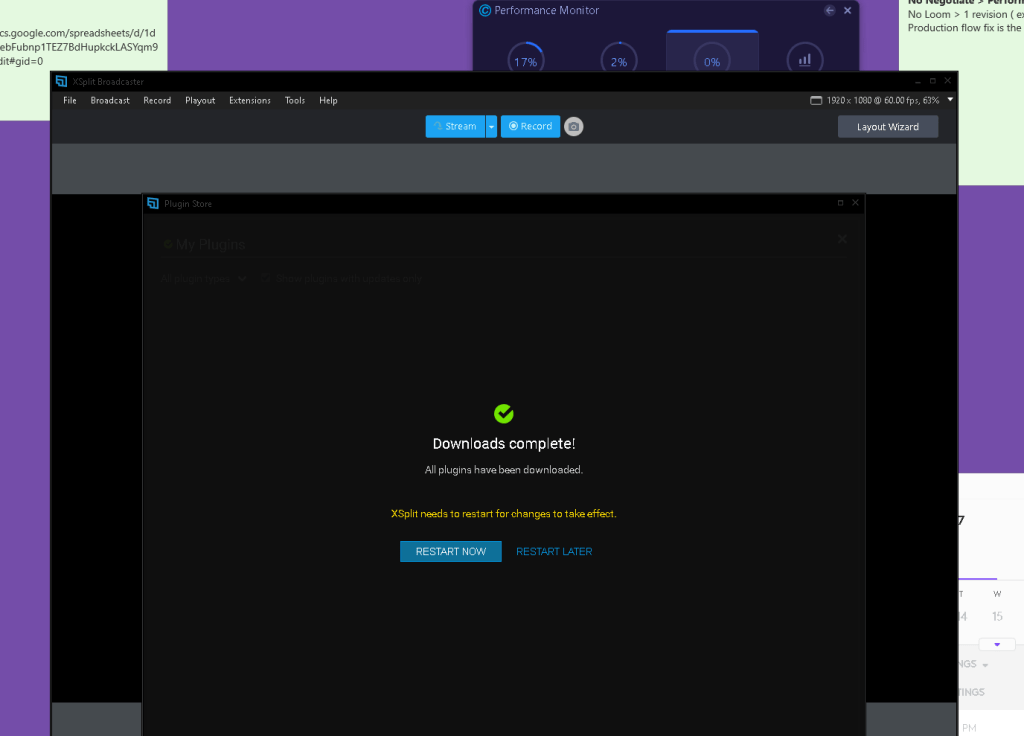This screenshot has width=1024, height=736.
Task: Choose RESTART LATER link
Action: 554,551
